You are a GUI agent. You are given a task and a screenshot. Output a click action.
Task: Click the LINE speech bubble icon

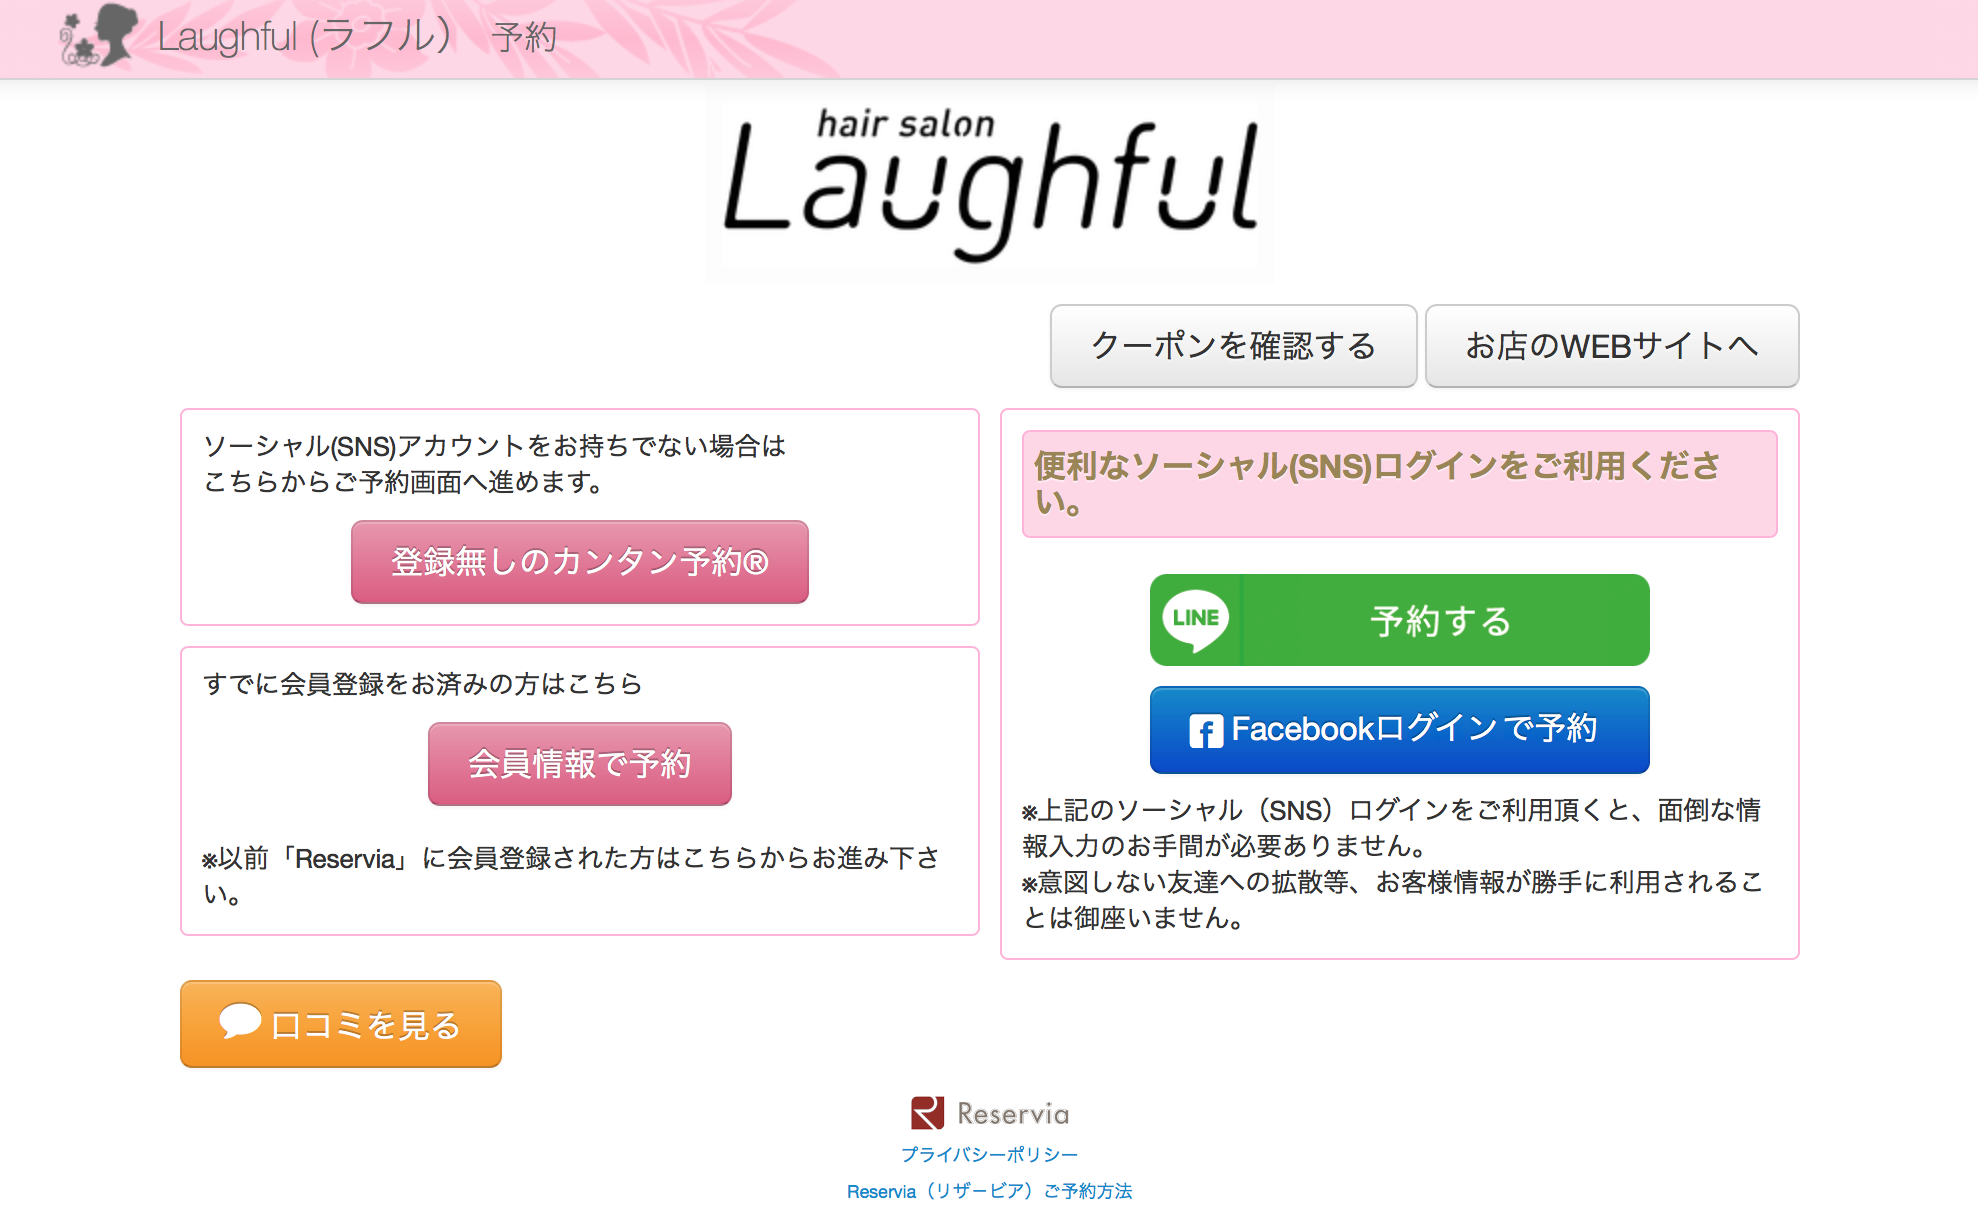click(1196, 620)
